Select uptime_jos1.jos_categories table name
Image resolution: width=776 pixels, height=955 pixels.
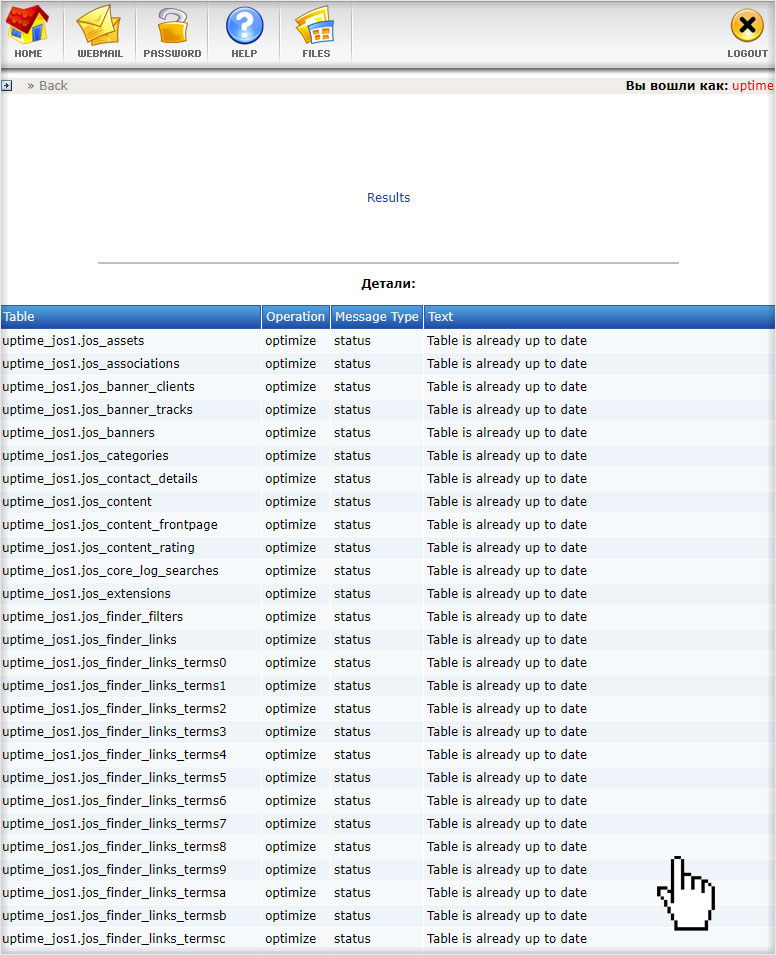pyautogui.click(x=85, y=456)
